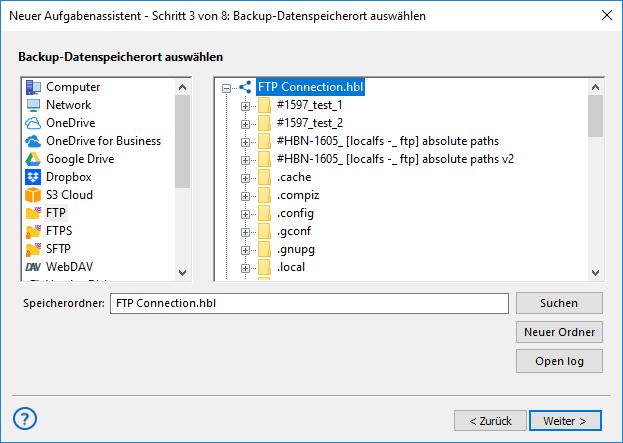Proceed with the Weiter button
This screenshot has height=443, width=623.
565,421
